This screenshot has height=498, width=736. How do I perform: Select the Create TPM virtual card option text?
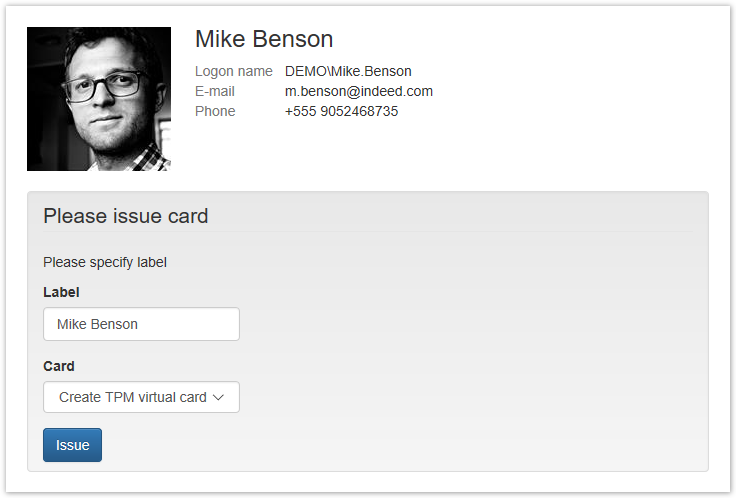pos(132,397)
